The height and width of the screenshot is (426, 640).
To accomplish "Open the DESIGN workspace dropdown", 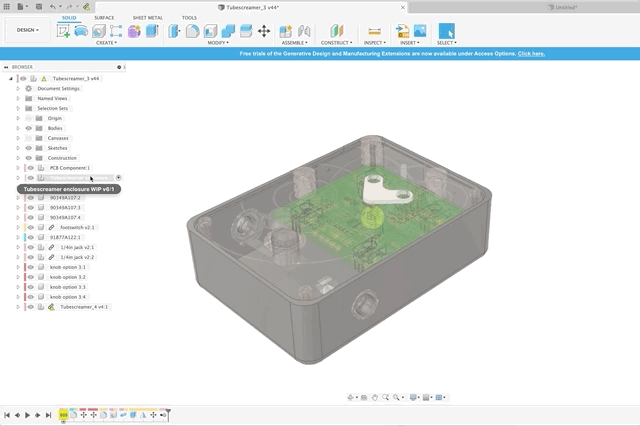I will [x=25, y=30].
